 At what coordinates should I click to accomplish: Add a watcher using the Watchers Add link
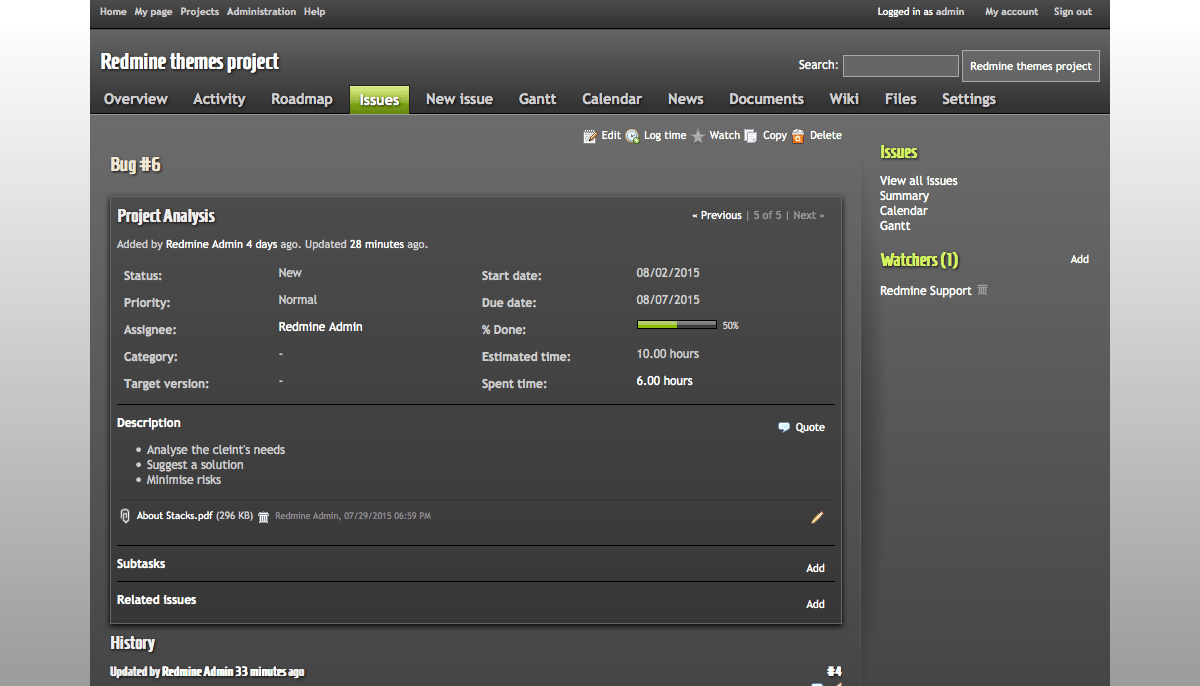click(x=1080, y=259)
